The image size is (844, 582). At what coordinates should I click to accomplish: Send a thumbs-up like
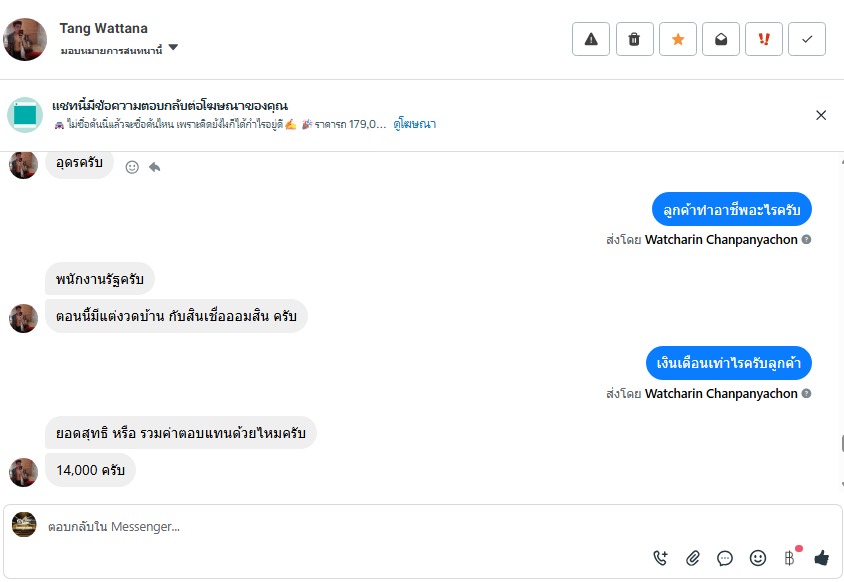tap(822, 558)
